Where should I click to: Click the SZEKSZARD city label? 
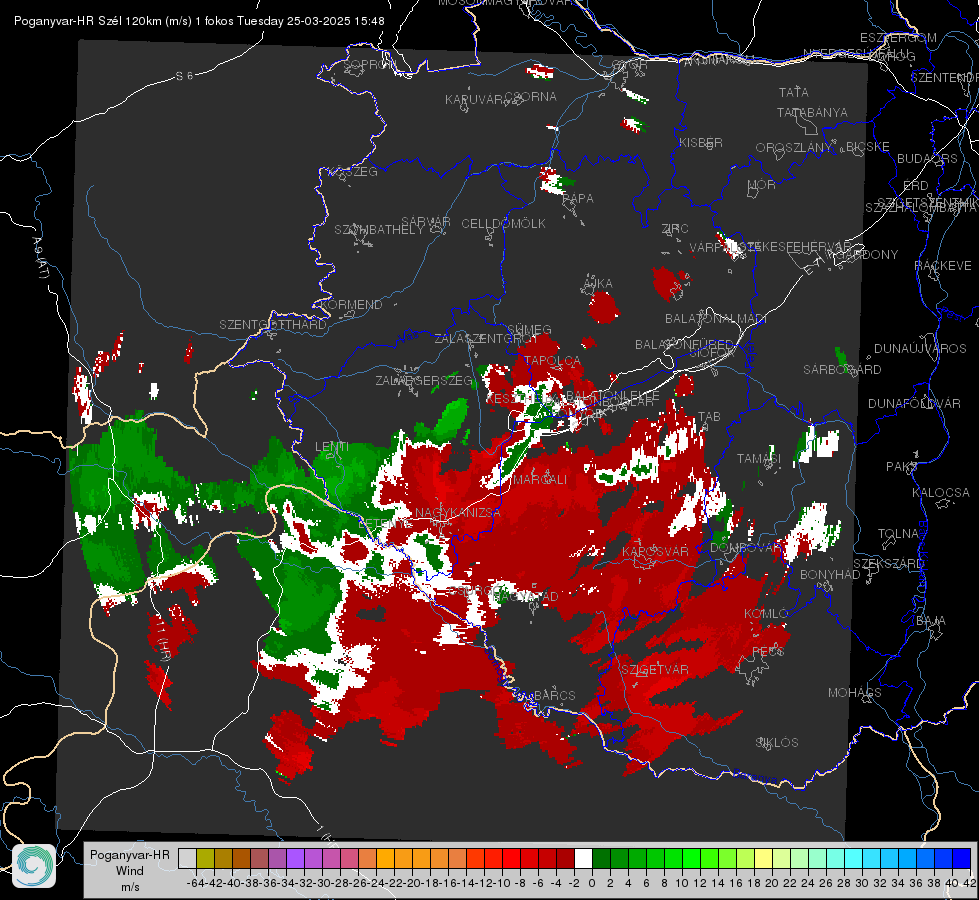click(x=889, y=564)
